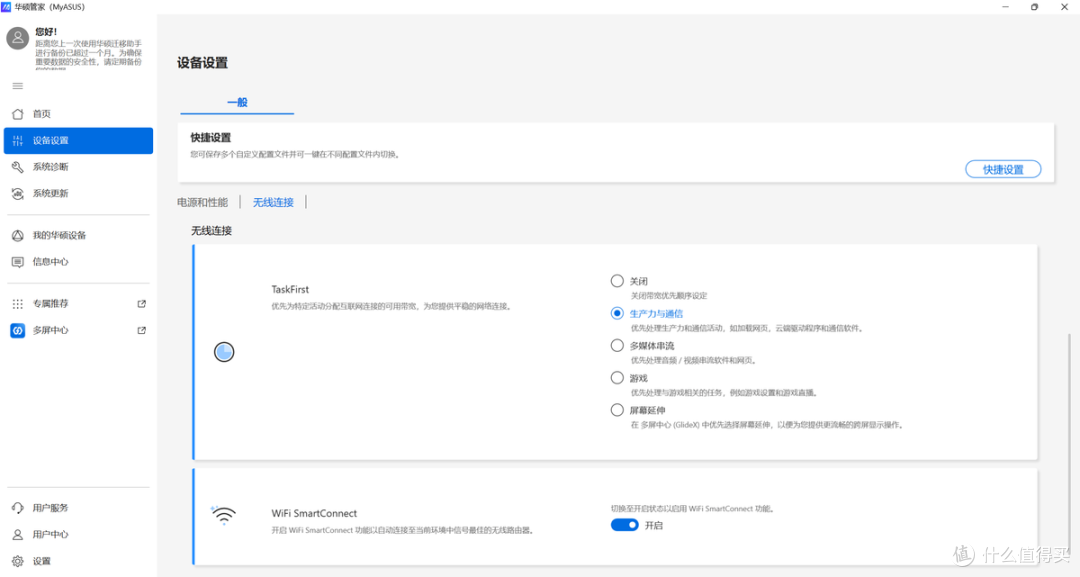Select the 多媒体串流 radio option
This screenshot has width=1080, height=577.
click(x=617, y=346)
